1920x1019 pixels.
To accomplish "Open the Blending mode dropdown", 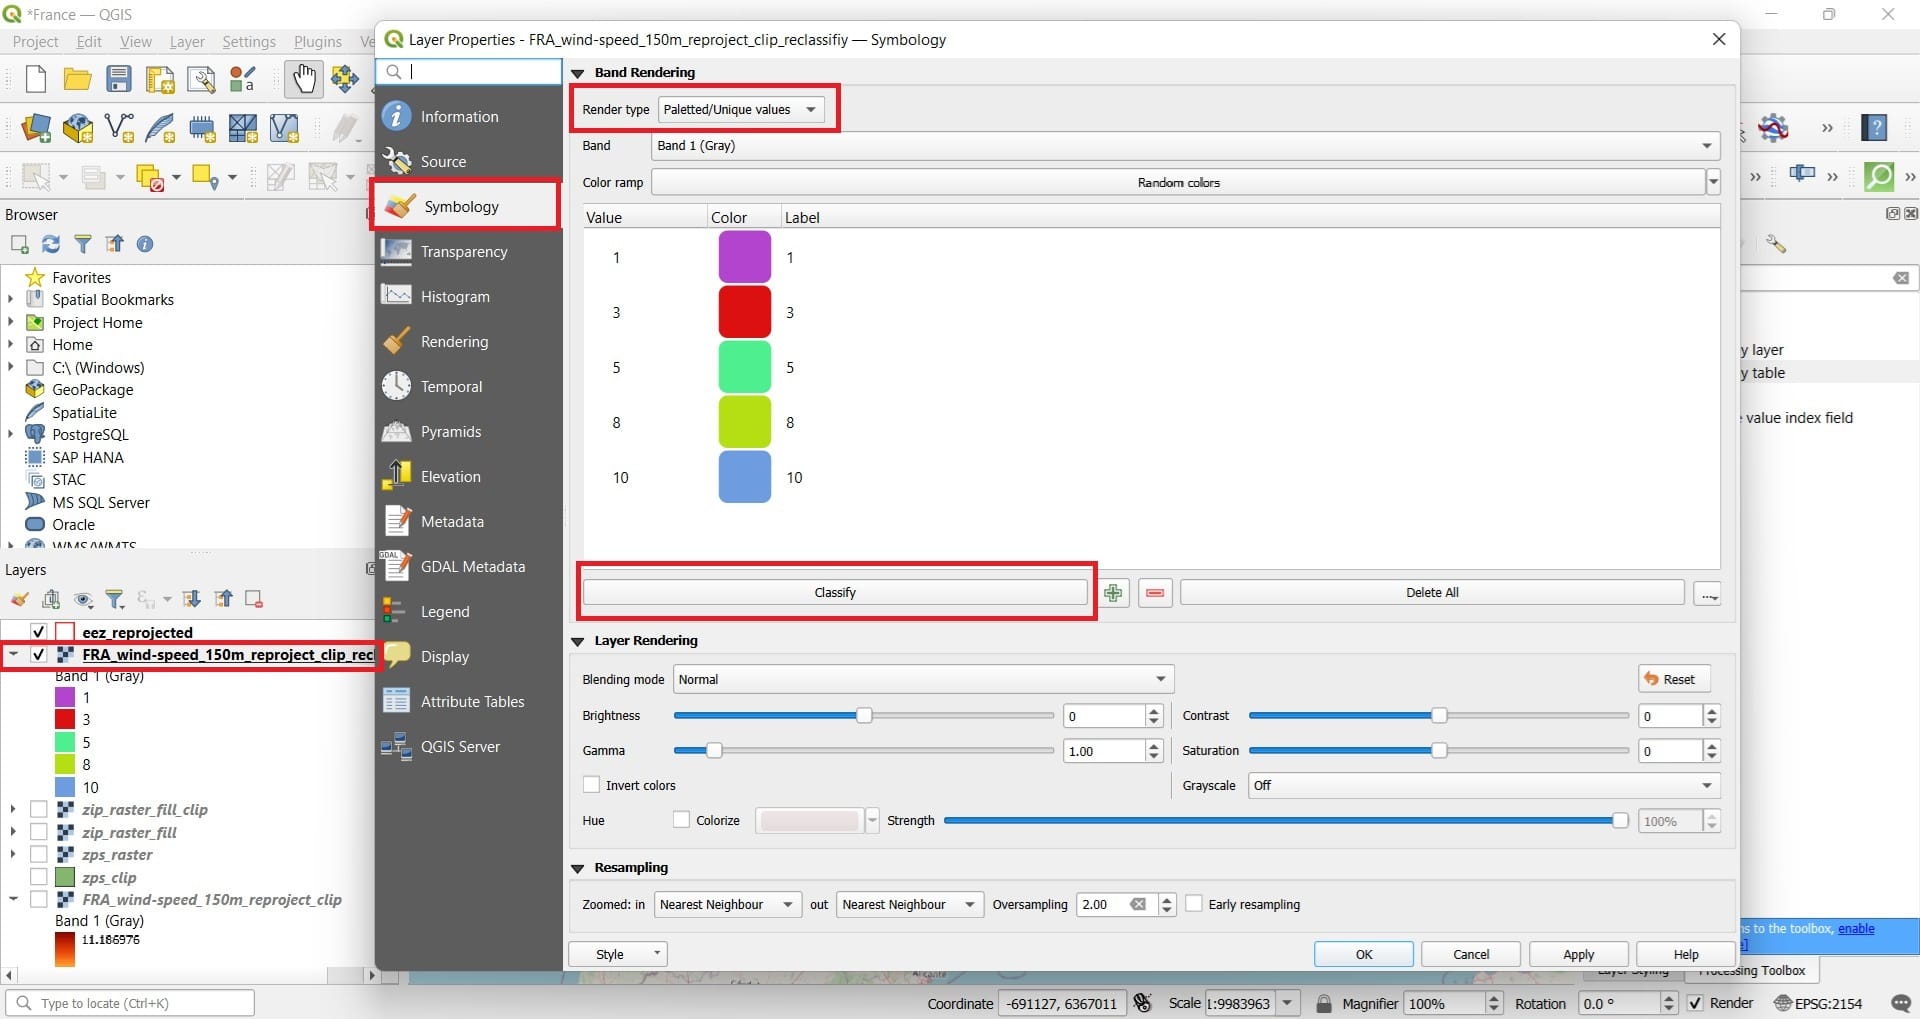I will click(923, 679).
